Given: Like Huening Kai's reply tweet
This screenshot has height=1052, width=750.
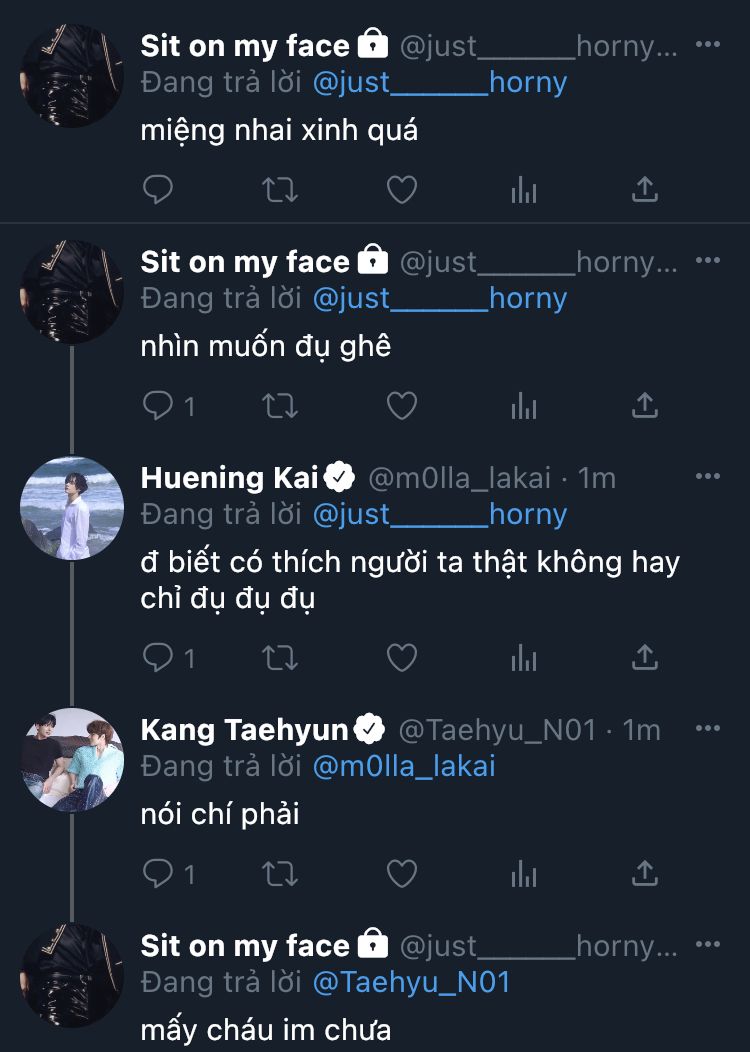Looking at the screenshot, I should pyautogui.click(x=401, y=657).
